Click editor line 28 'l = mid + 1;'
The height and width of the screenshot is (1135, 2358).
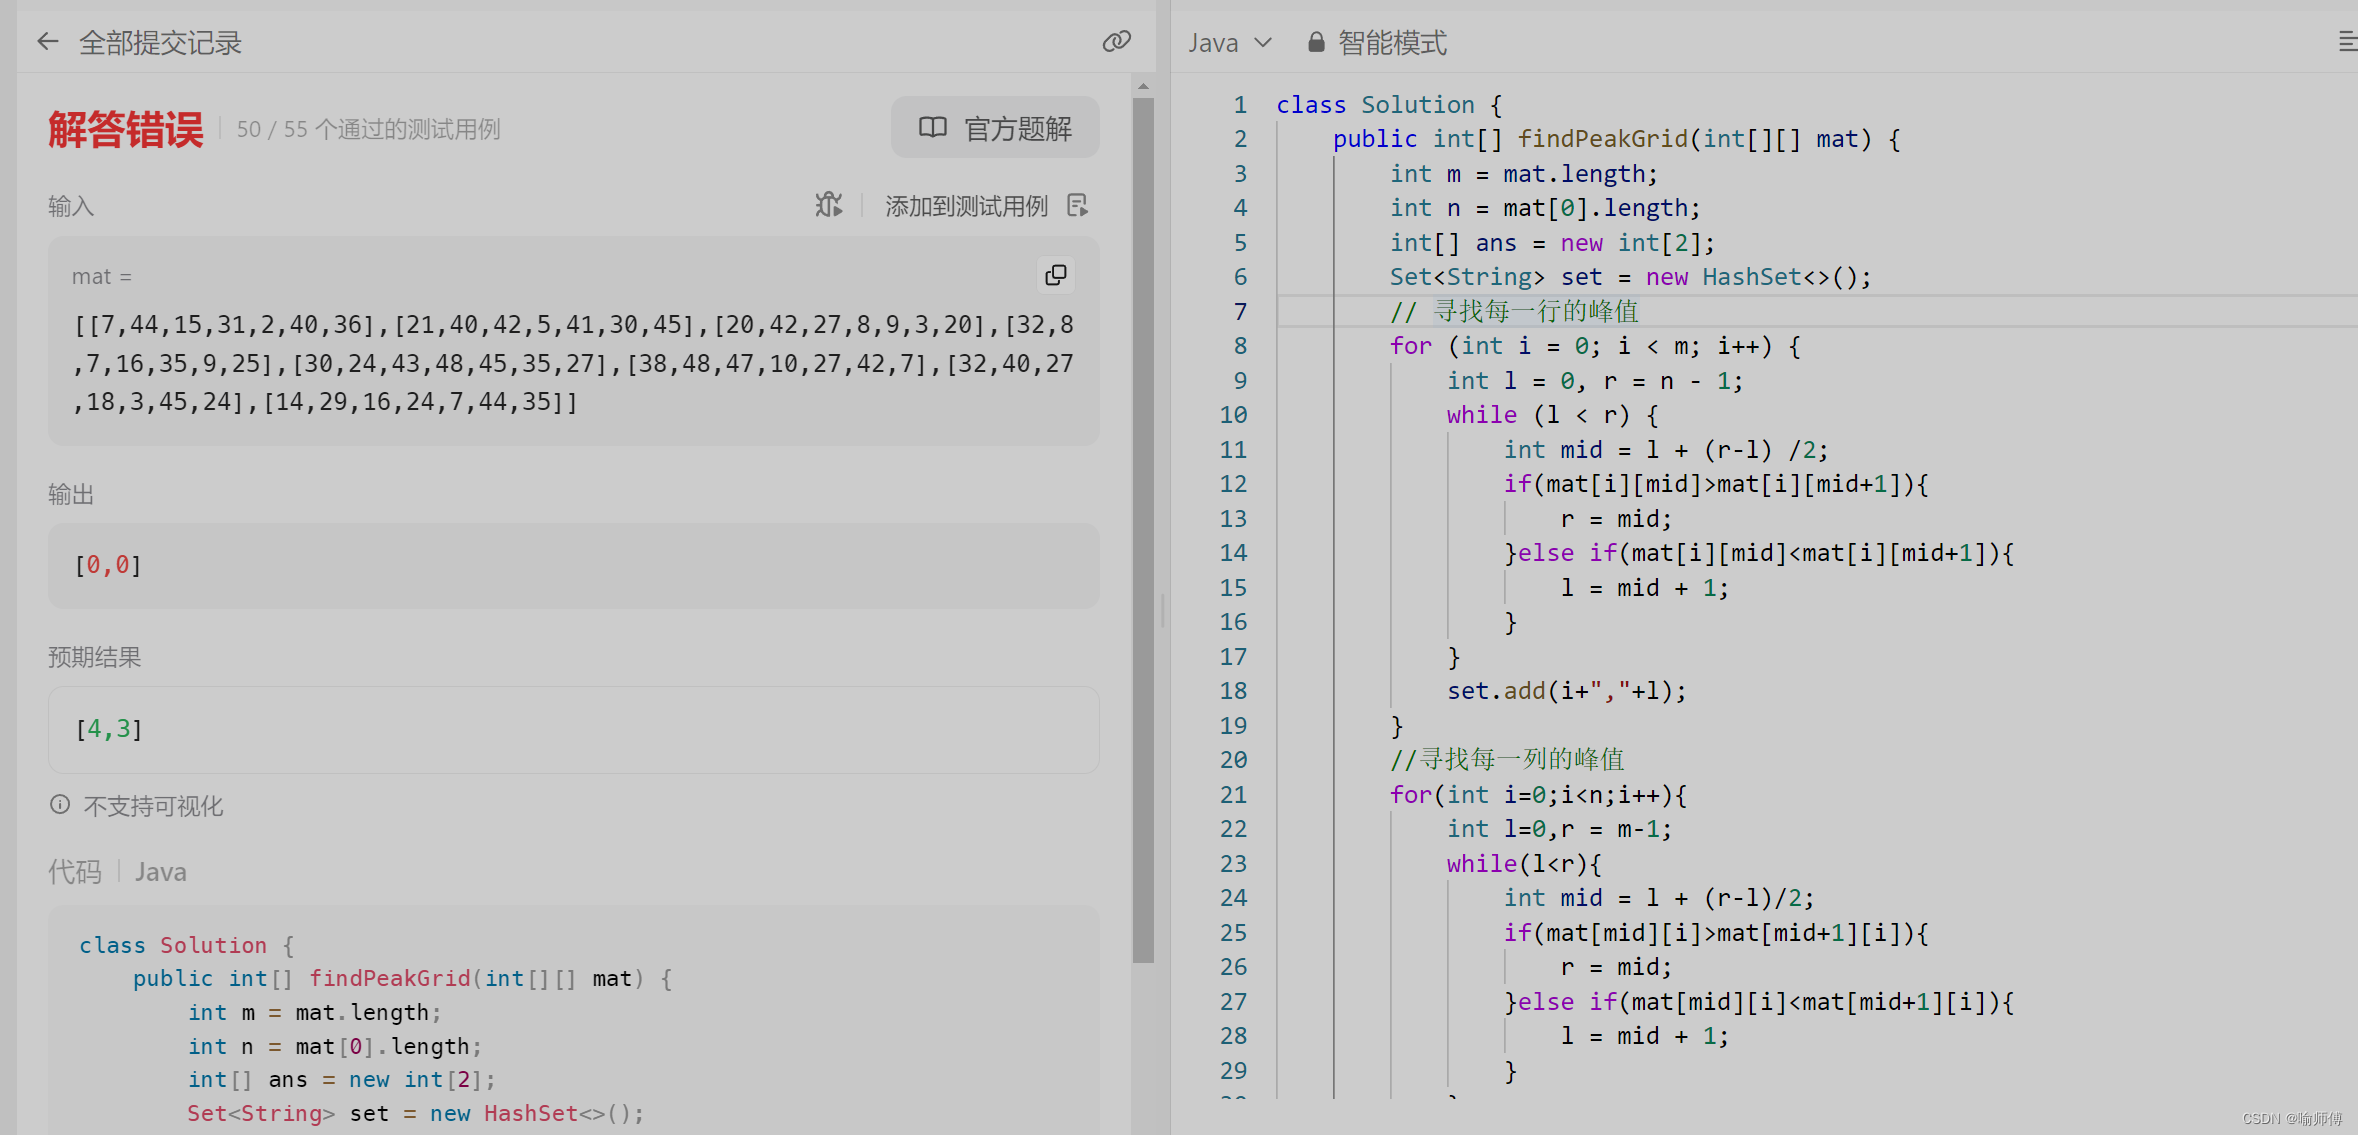[1645, 1036]
